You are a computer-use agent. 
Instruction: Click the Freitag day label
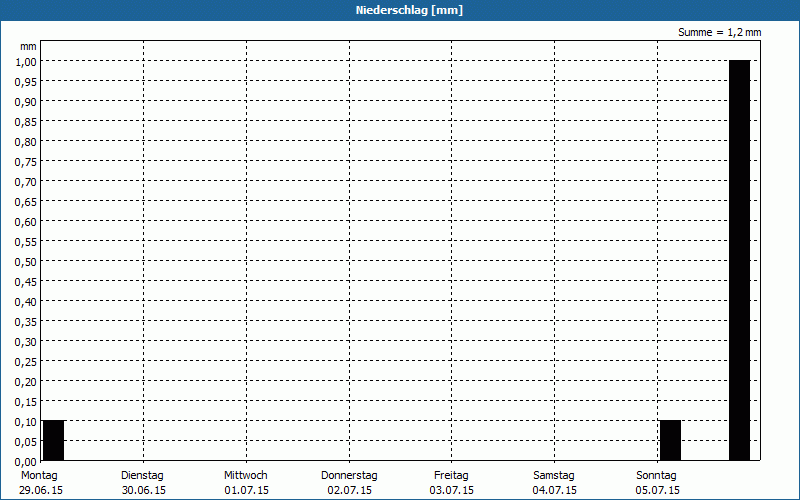coord(451,475)
